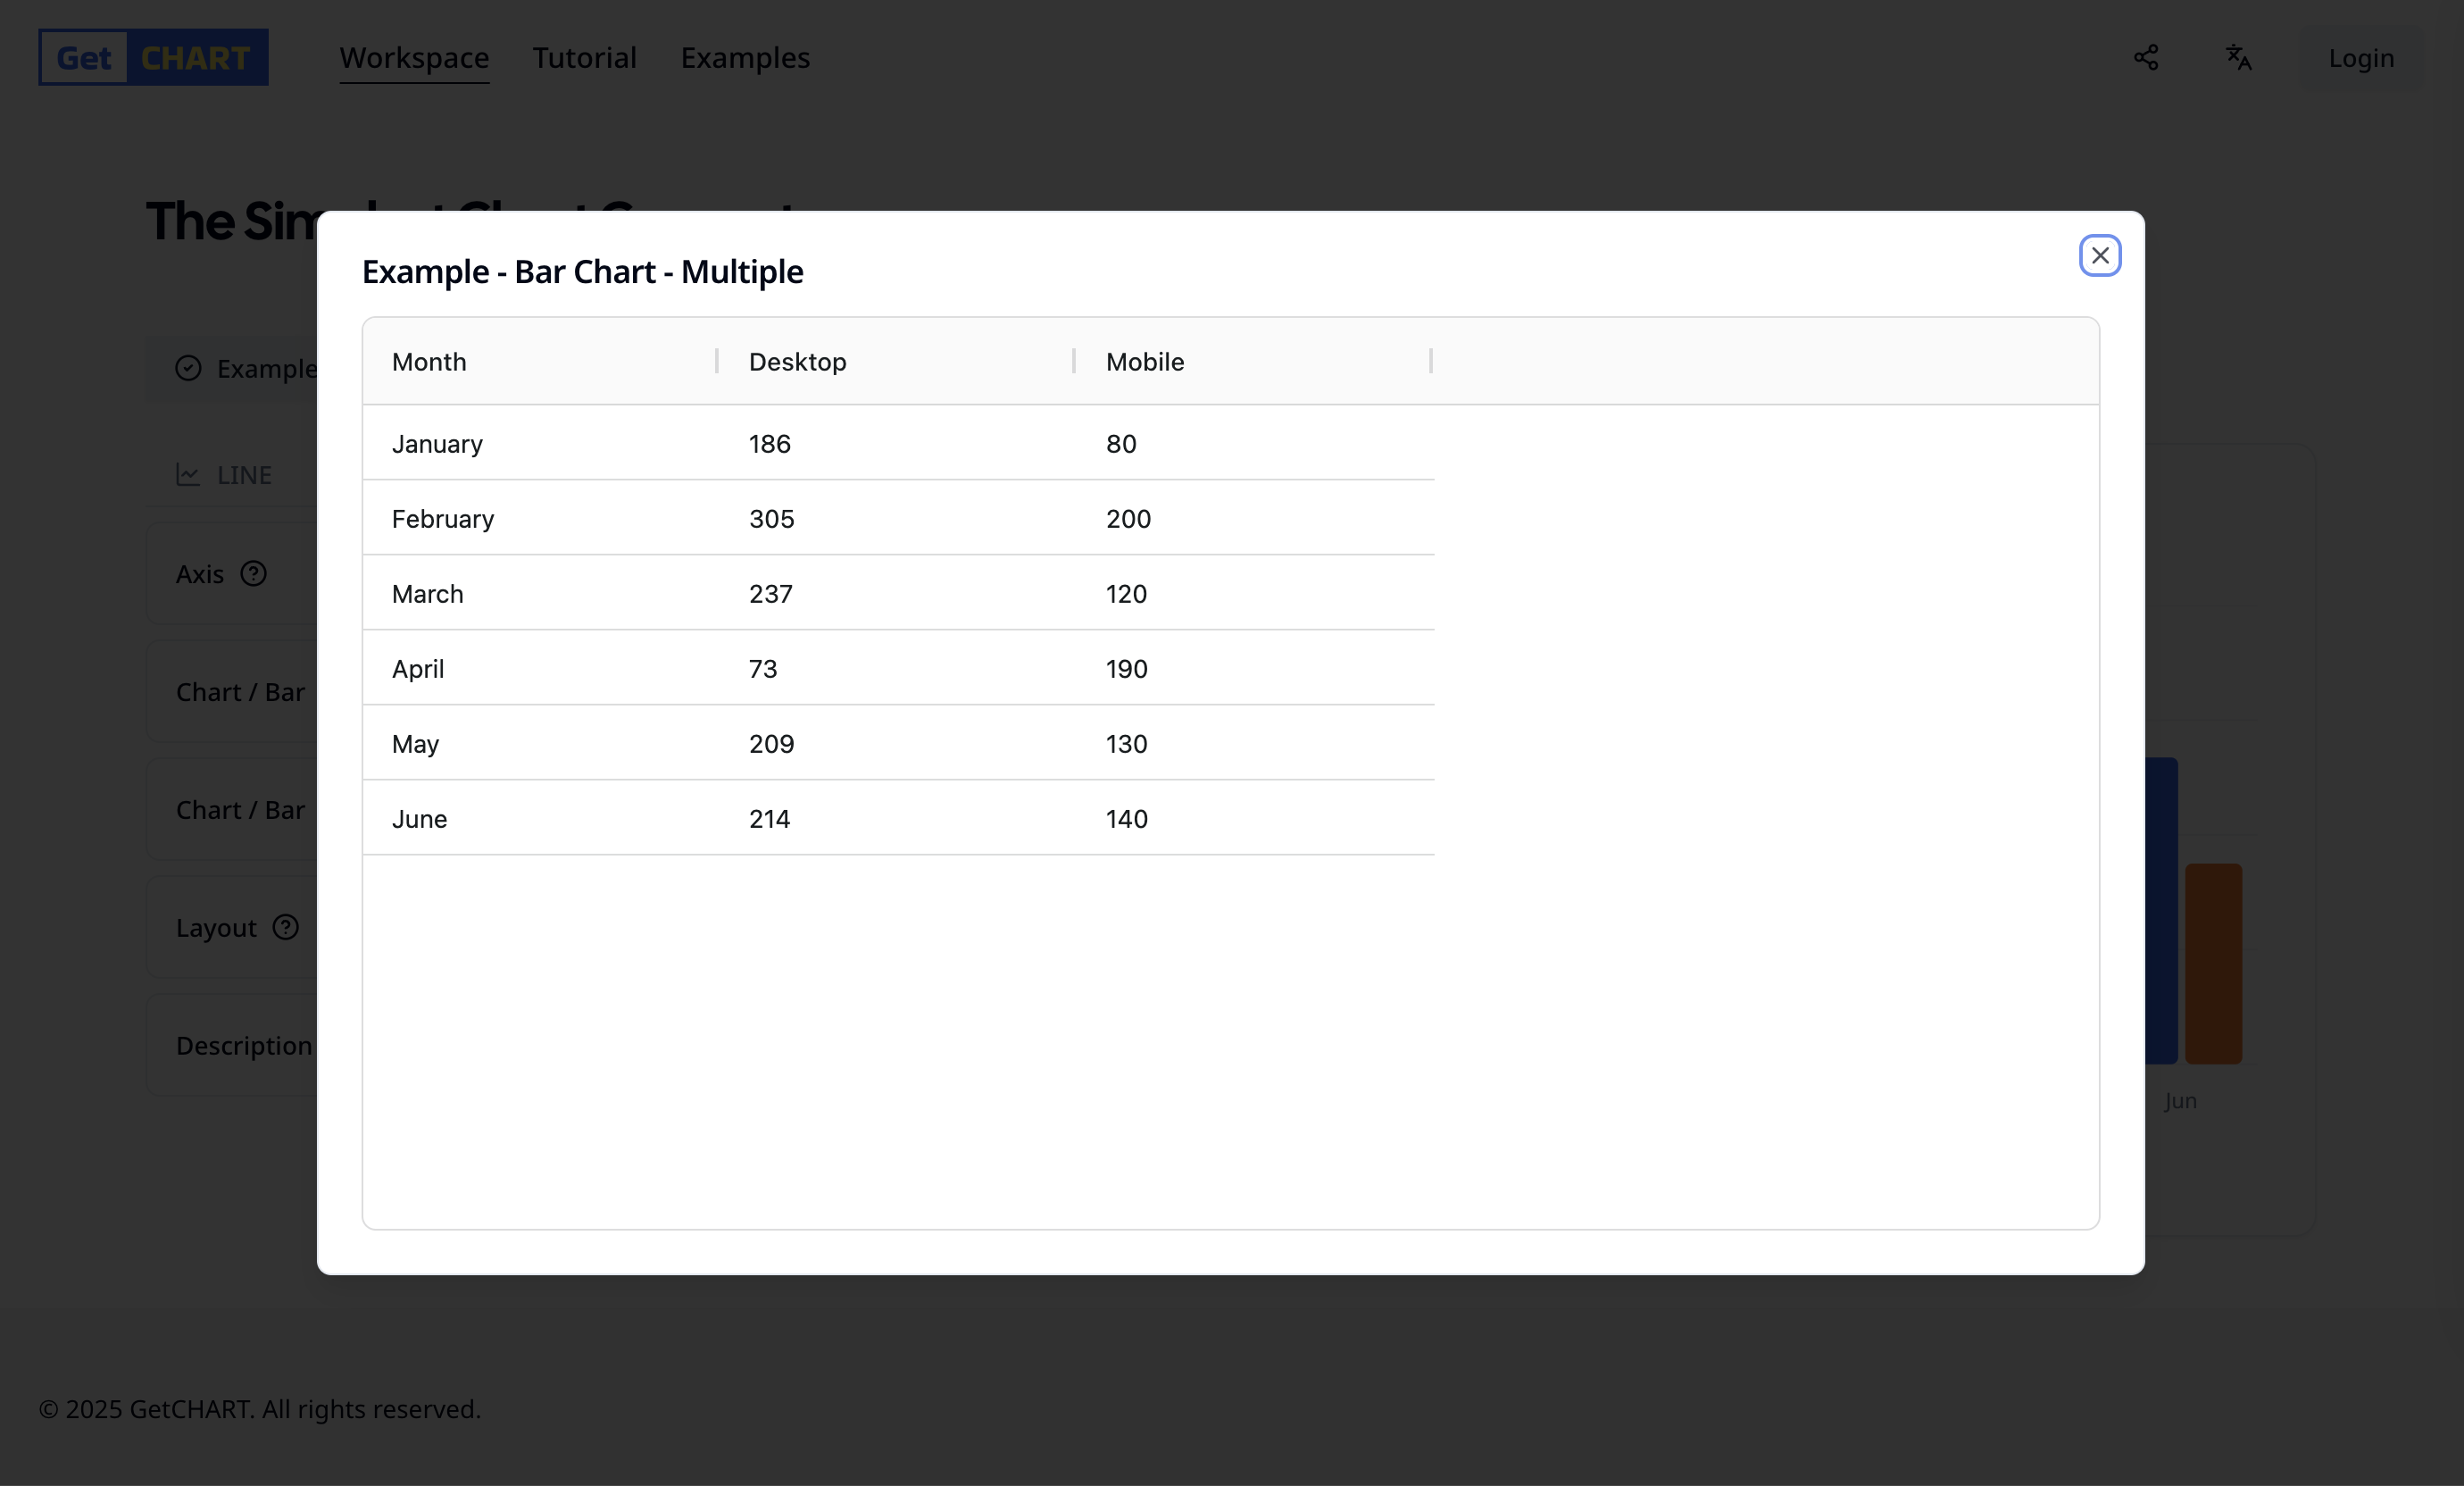Click Desktop value 209

(897, 743)
